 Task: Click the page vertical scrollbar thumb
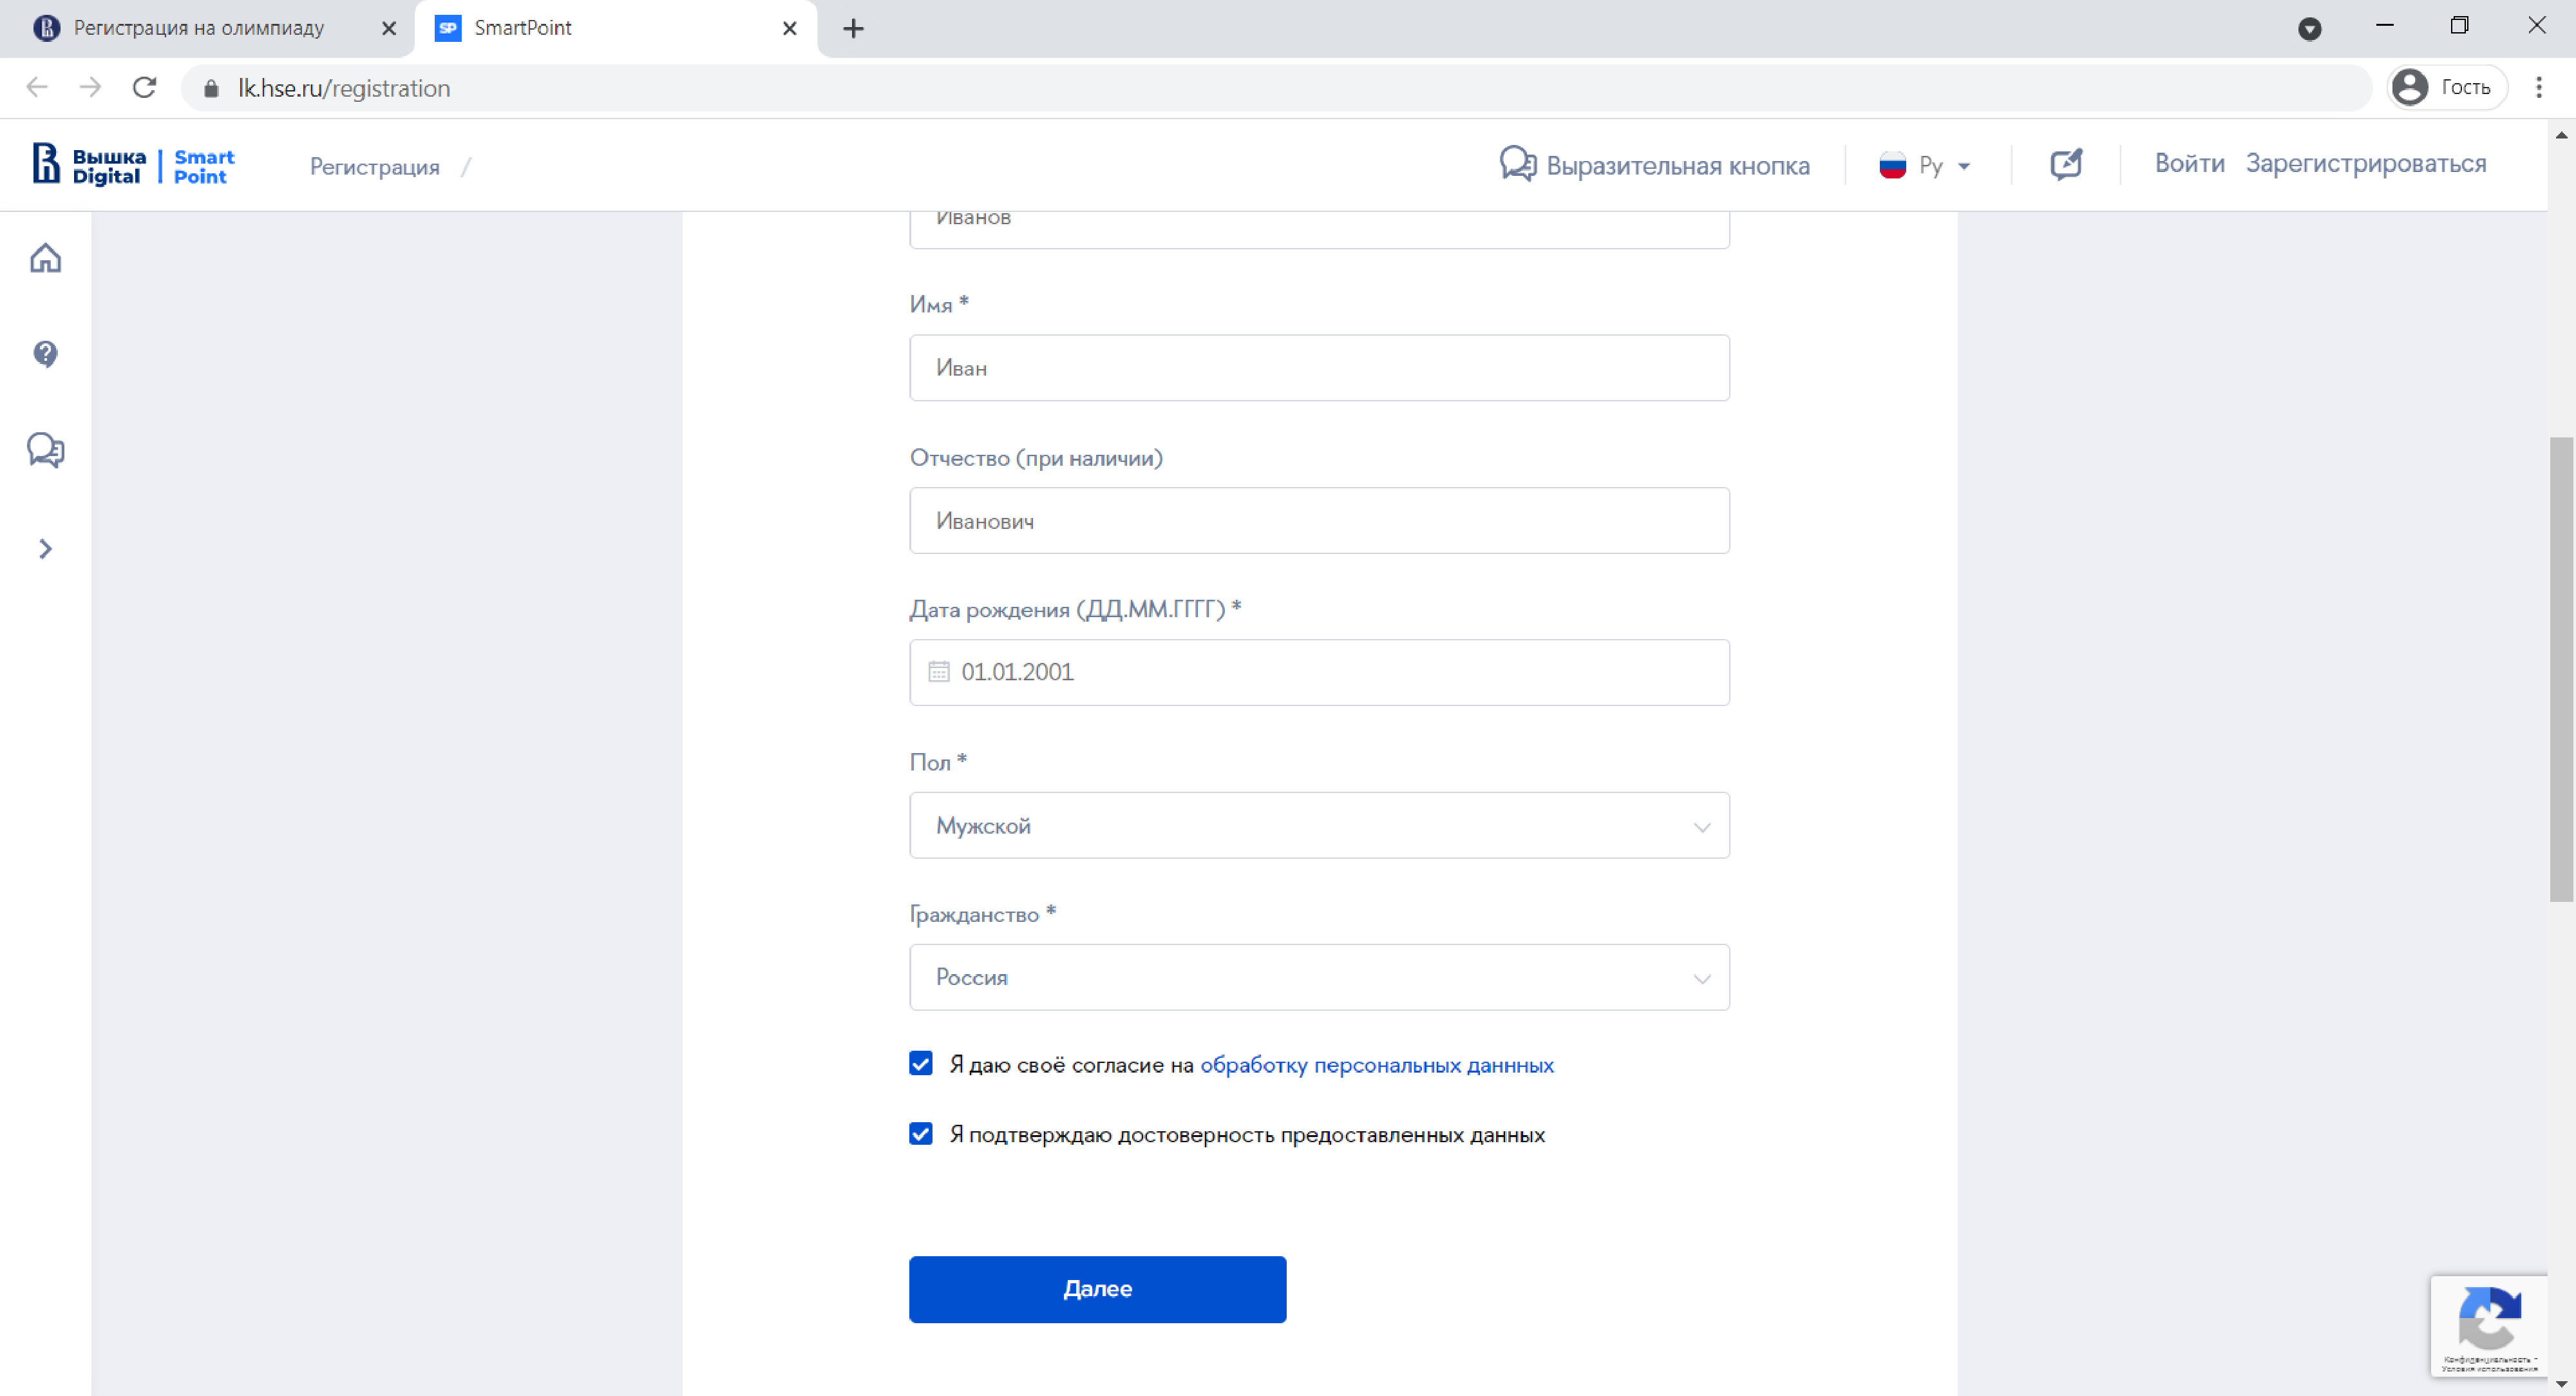pyautogui.click(x=2561, y=669)
